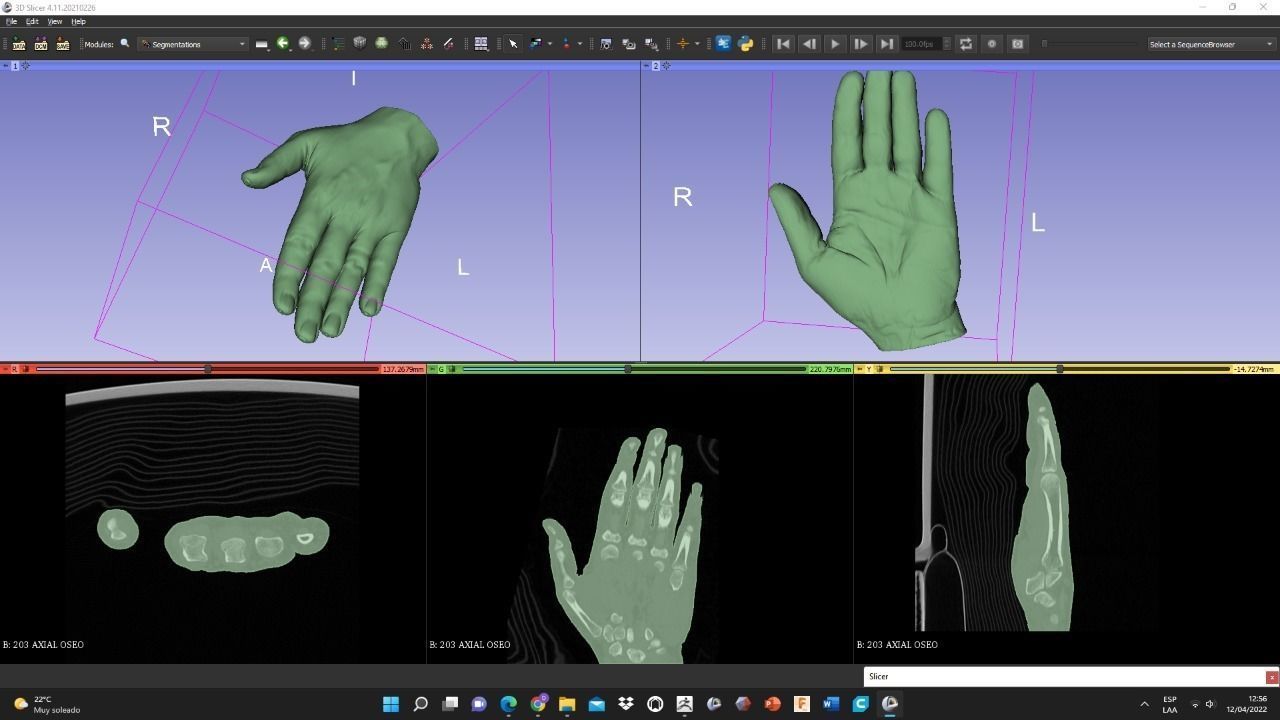Expand markup placement options dropdown arrow

pyautogui.click(x=579, y=44)
